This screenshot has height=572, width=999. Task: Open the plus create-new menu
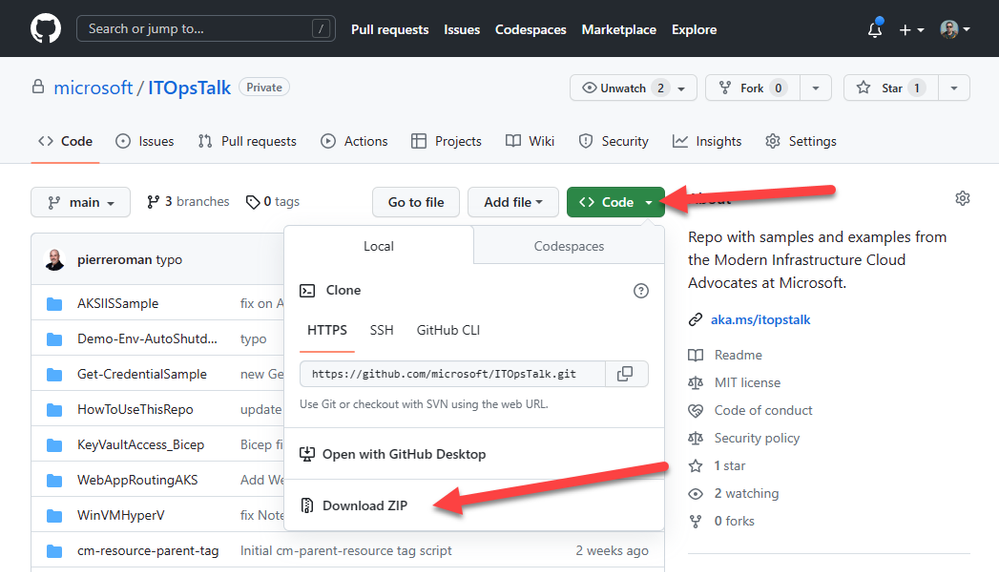(x=911, y=29)
